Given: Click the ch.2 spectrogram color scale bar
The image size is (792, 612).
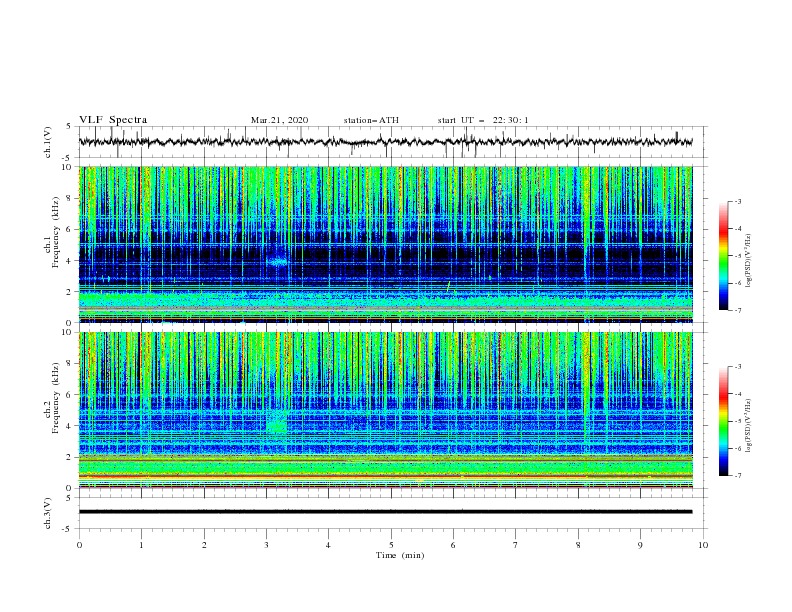Looking at the screenshot, I should pyautogui.click(x=723, y=421).
